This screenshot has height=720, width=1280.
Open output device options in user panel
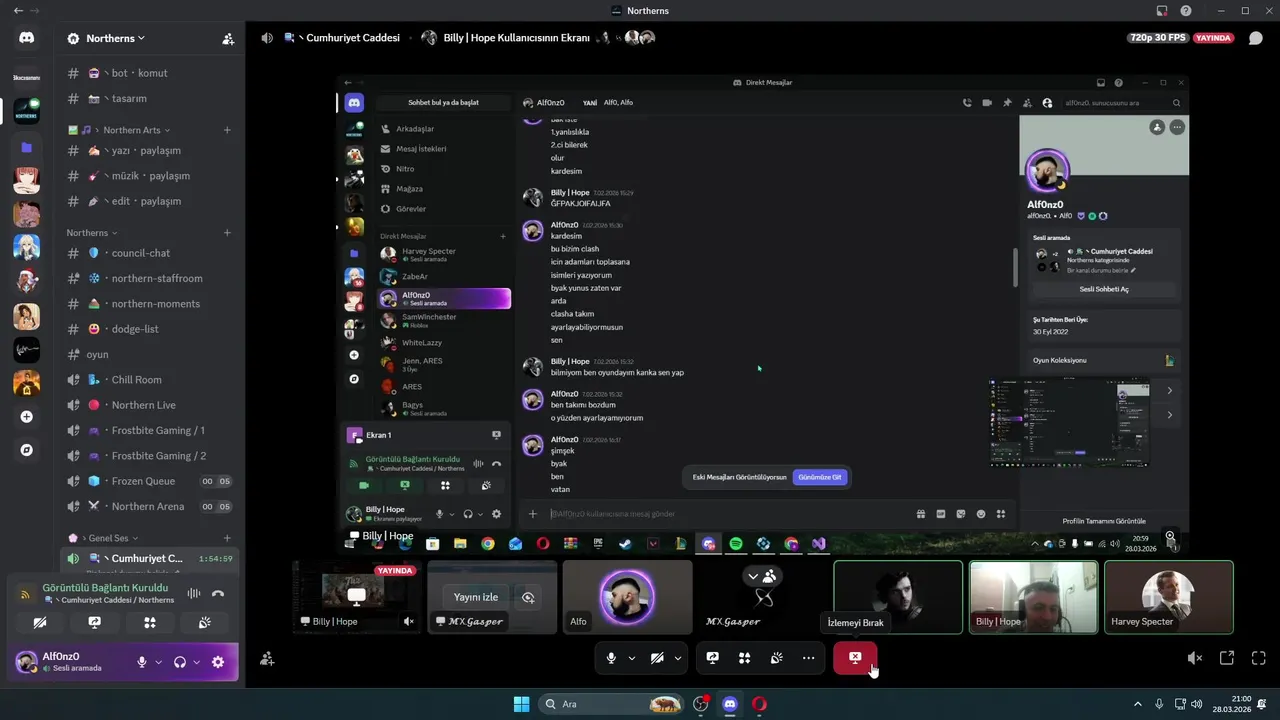point(196,662)
